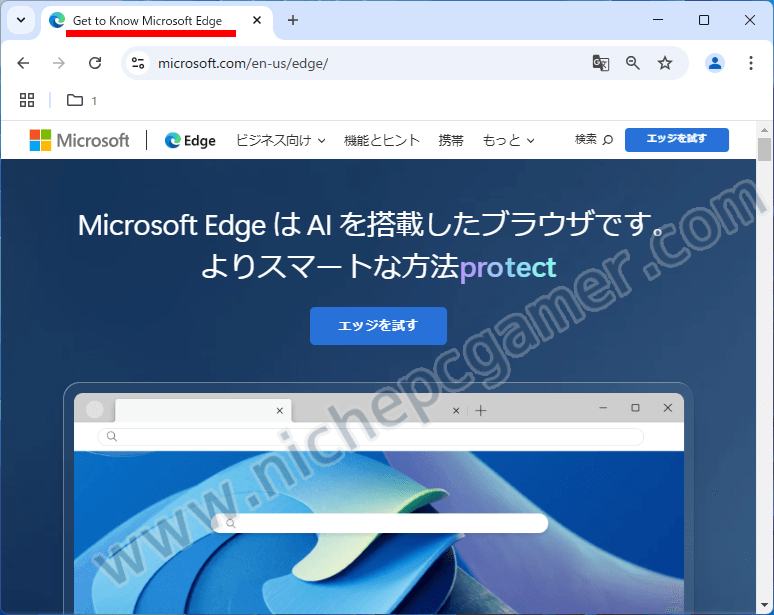This screenshot has width=774, height=615.
Task: Open the zoom magnifier icon in address bar
Action: click(x=632, y=63)
